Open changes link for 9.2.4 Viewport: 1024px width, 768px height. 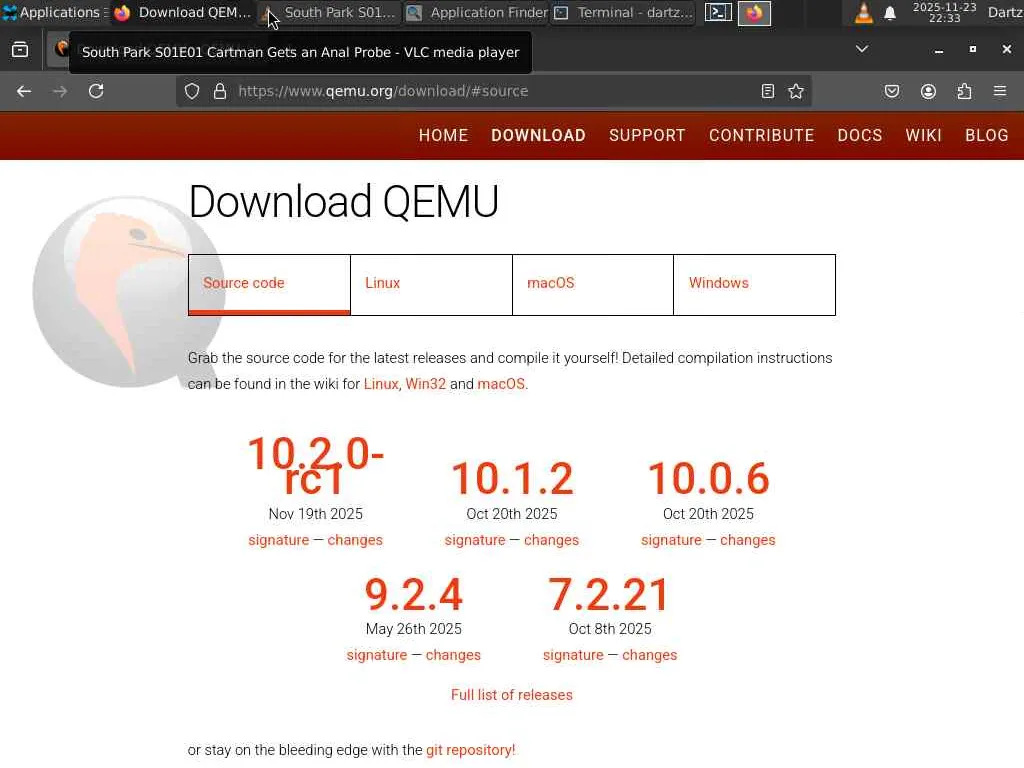453,655
